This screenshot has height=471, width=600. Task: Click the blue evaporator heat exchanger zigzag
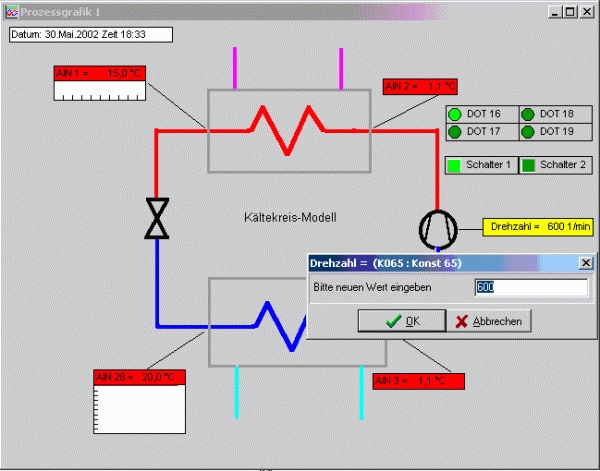(x=282, y=326)
